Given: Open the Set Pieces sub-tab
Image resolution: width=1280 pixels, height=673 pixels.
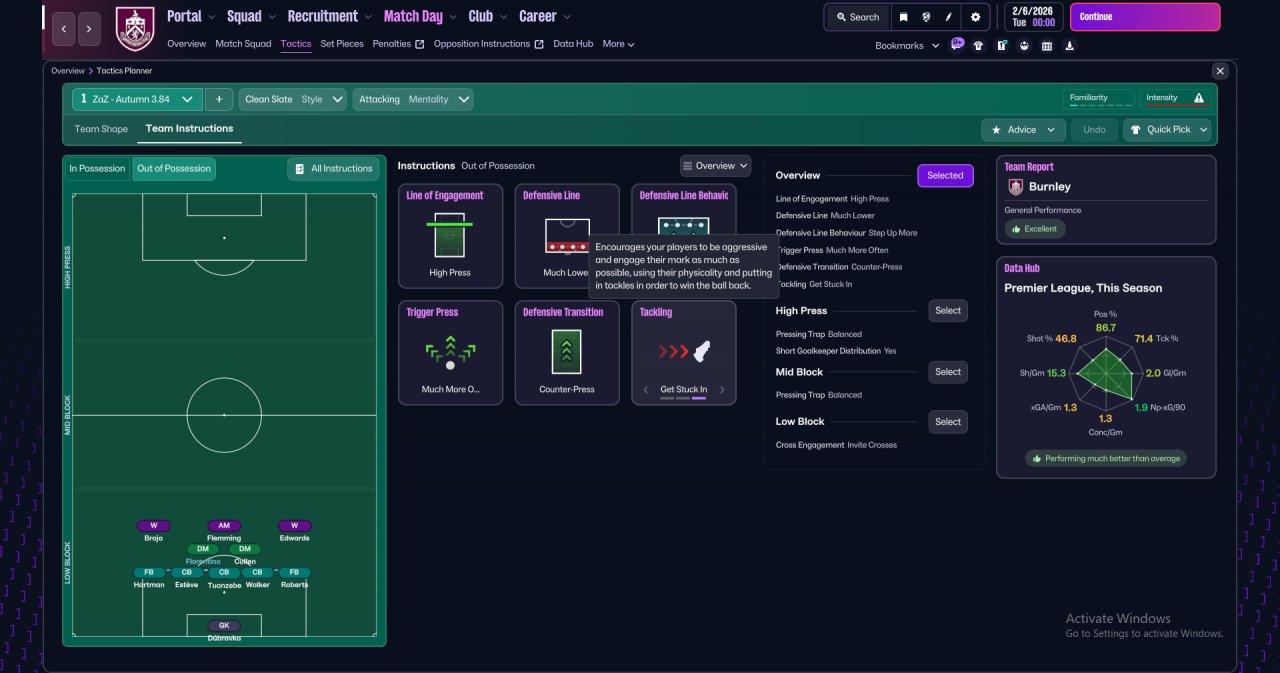Looking at the screenshot, I should (342, 44).
